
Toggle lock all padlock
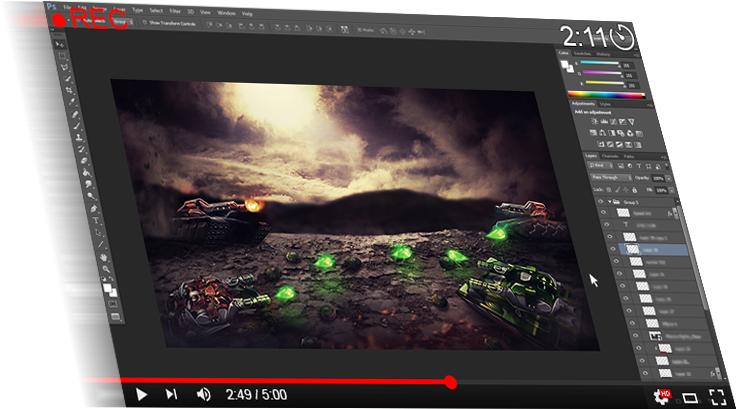click(x=635, y=190)
